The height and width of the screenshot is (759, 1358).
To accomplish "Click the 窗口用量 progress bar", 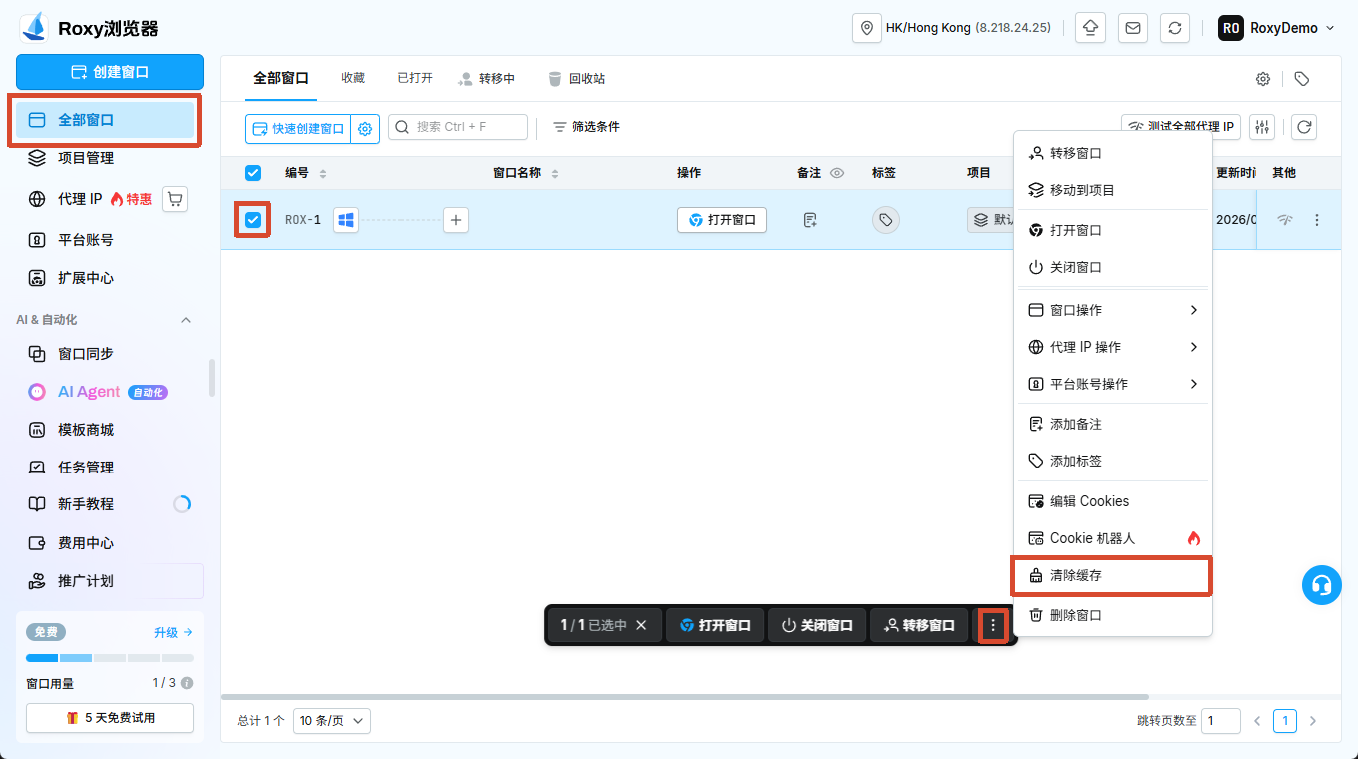I will click(x=110, y=658).
